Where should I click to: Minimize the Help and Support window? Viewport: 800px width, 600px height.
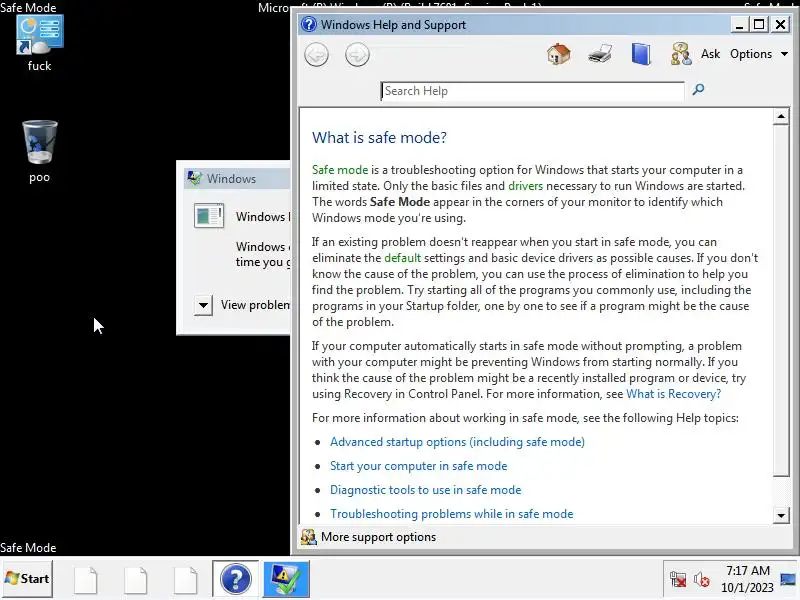click(739, 24)
